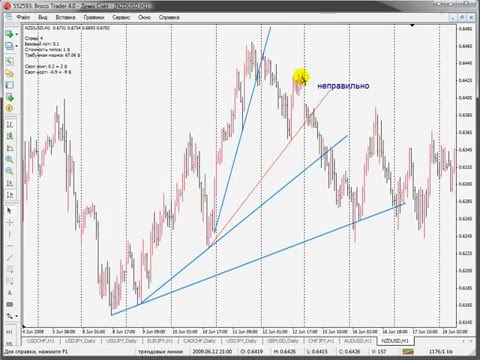Expand the New Chart dropdown arrow
The height and width of the screenshot is (360, 480).
click(16, 34)
